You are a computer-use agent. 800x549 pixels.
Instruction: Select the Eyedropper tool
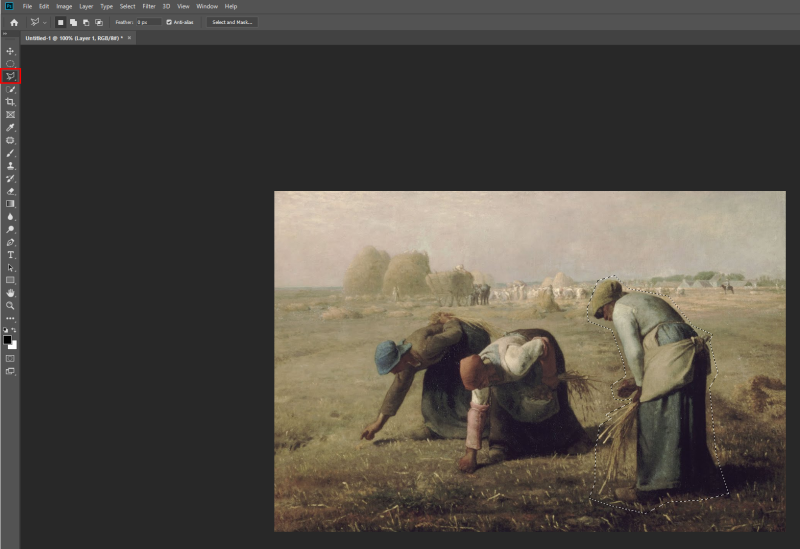pos(10,128)
